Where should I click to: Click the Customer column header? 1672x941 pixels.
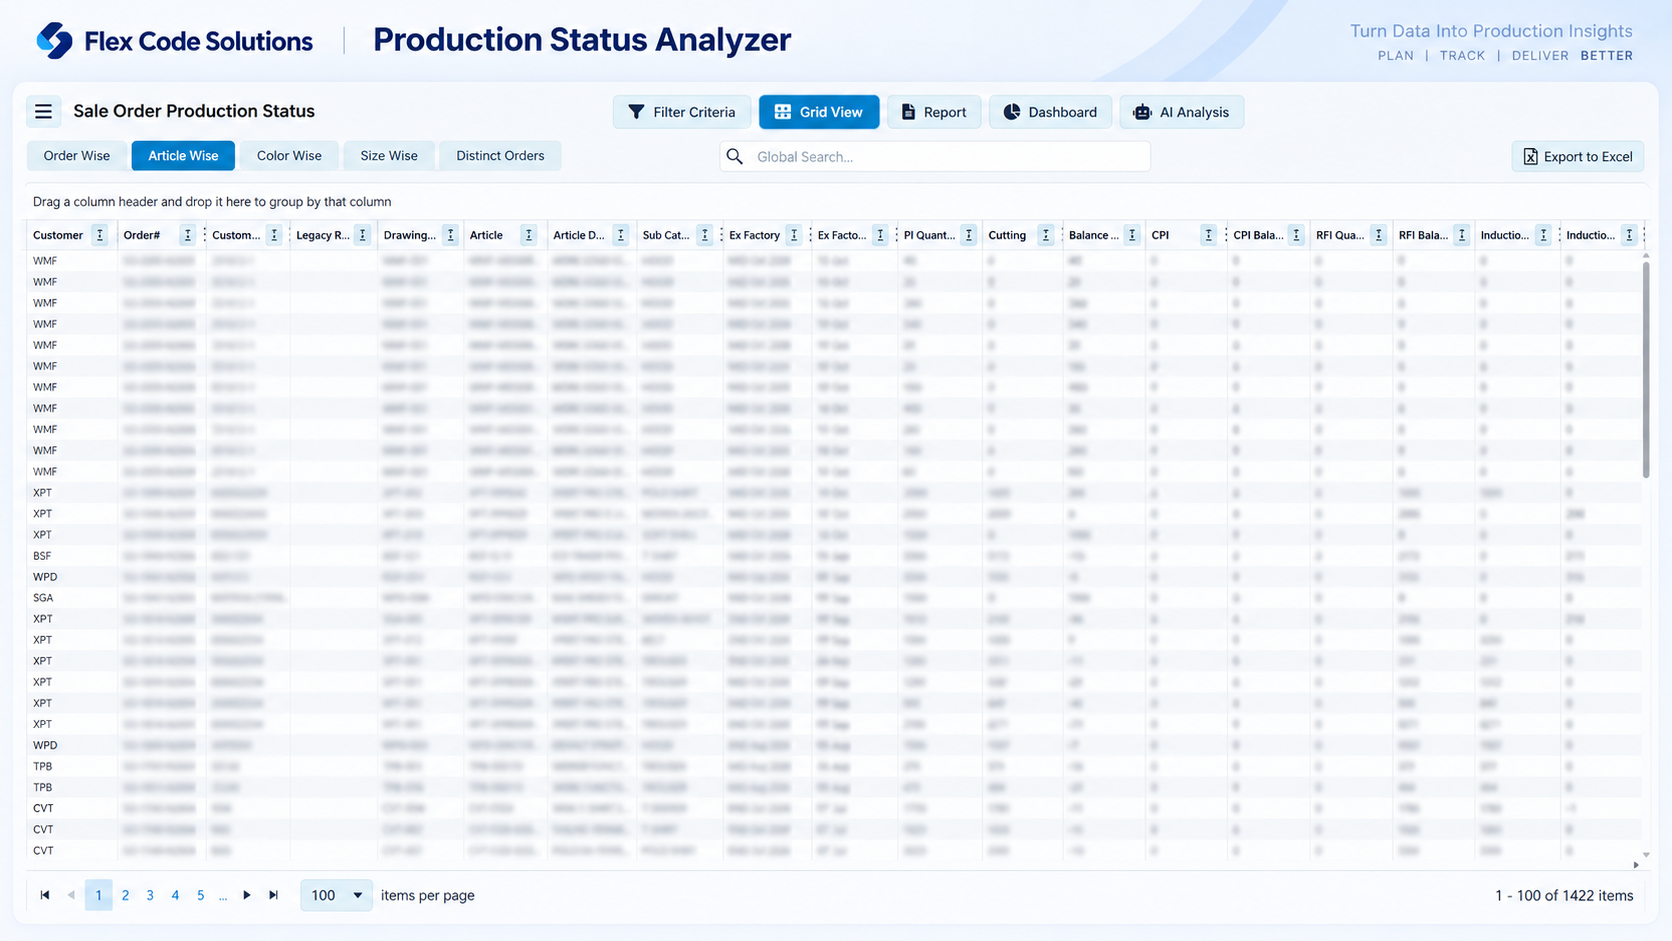(x=58, y=235)
